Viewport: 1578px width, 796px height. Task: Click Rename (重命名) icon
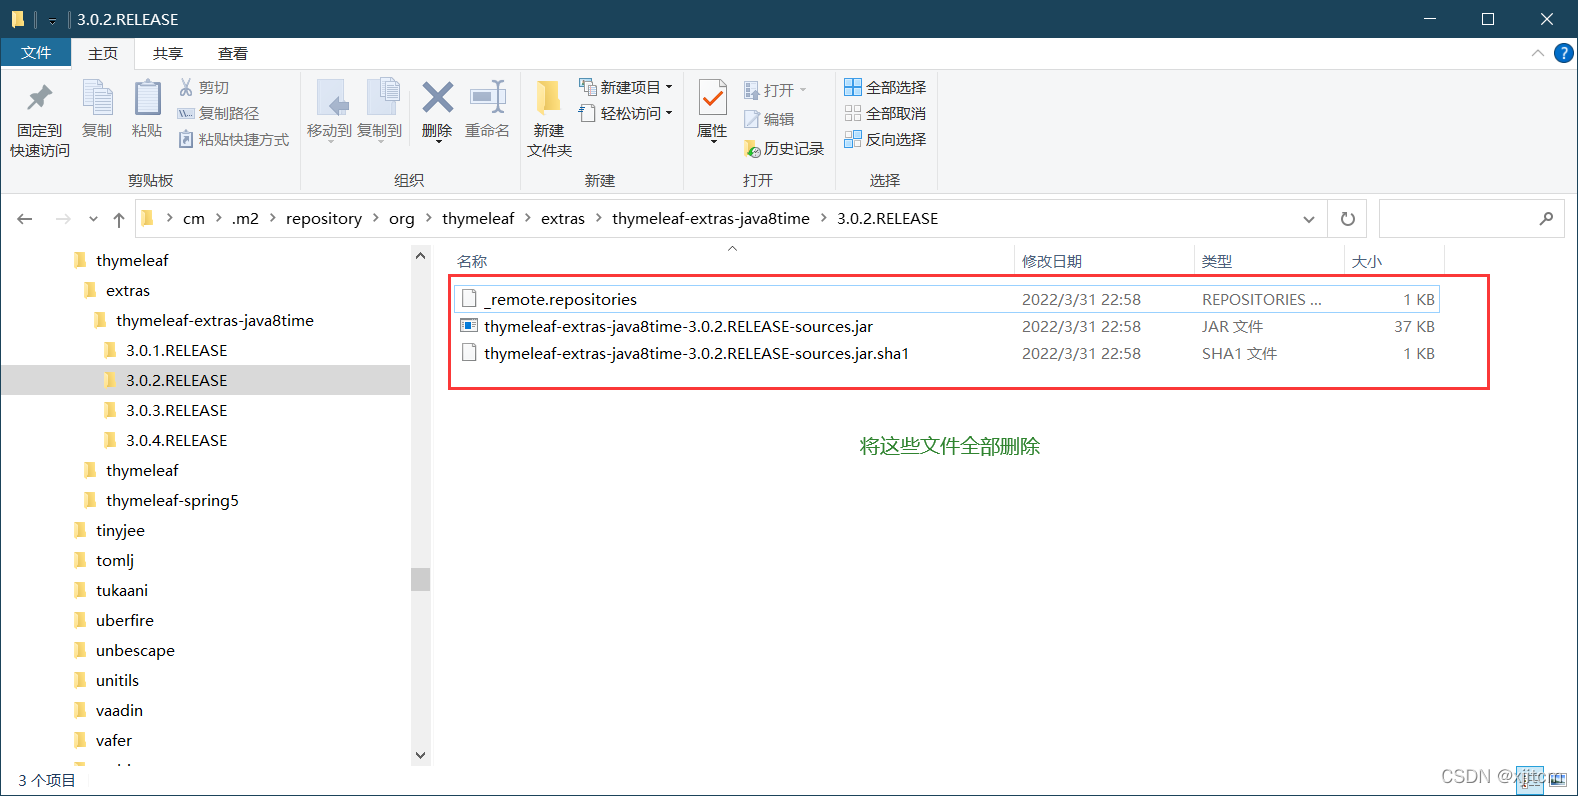pyautogui.click(x=488, y=110)
